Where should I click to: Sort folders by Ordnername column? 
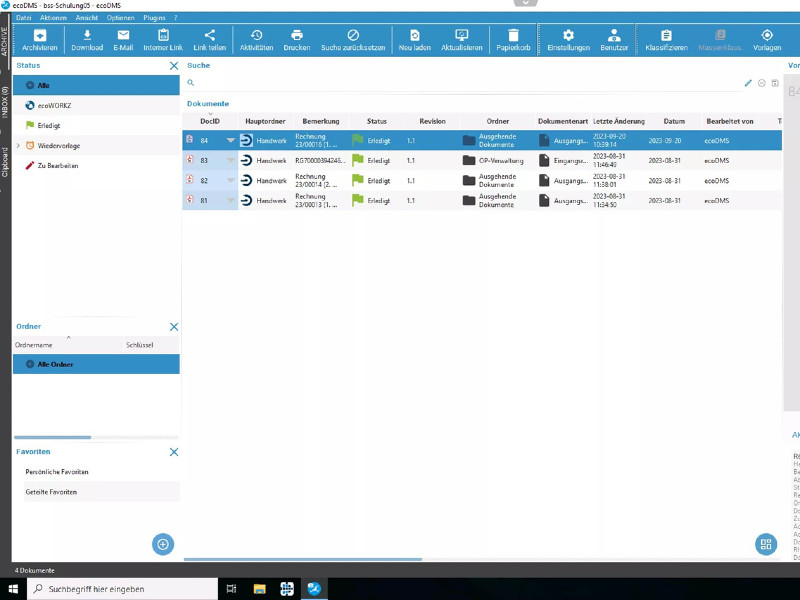68,345
